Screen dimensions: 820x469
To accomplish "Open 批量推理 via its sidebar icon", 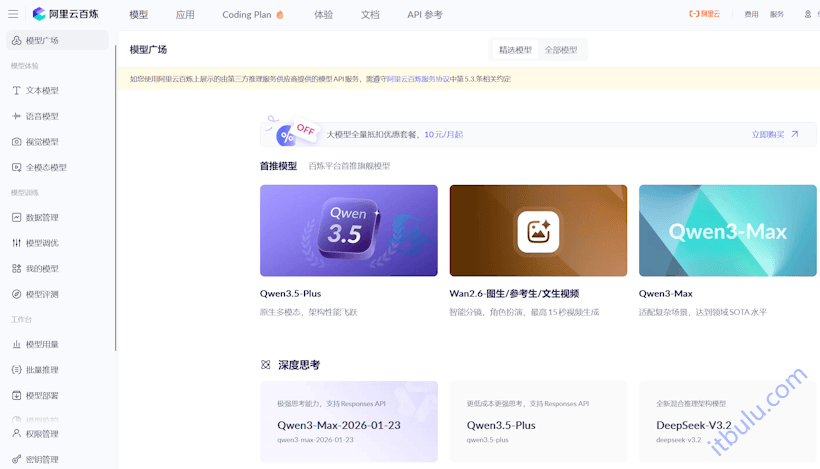I will point(17,370).
